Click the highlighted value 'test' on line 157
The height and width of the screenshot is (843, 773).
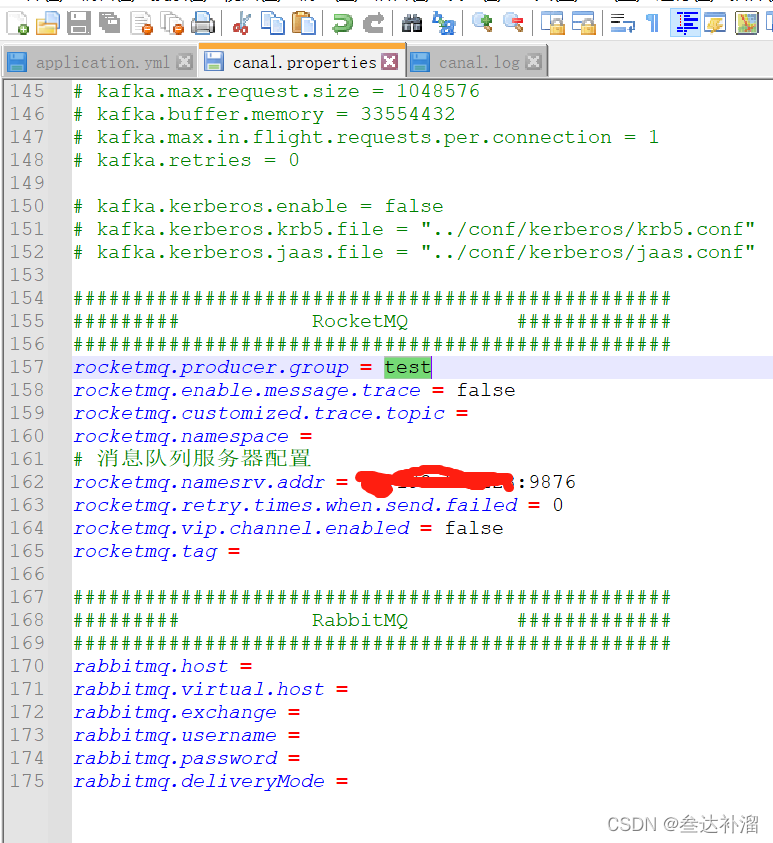[407, 367]
